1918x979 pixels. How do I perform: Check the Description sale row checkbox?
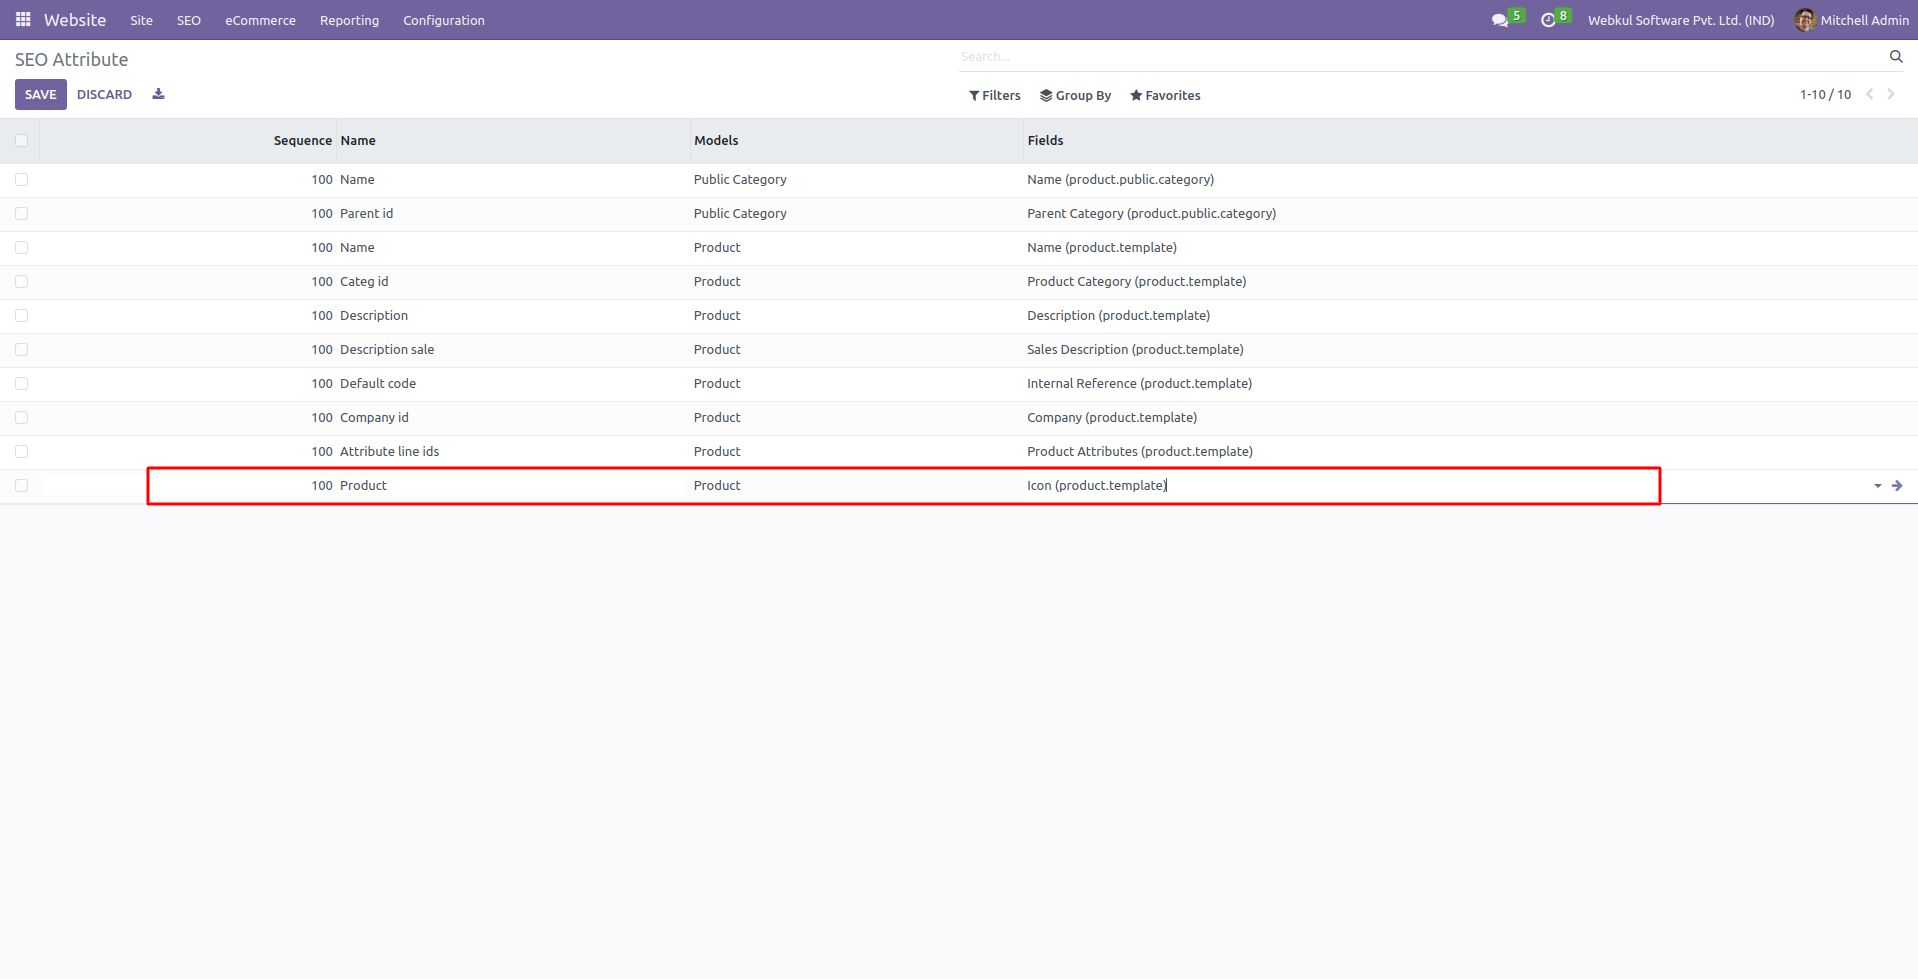[x=21, y=350]
